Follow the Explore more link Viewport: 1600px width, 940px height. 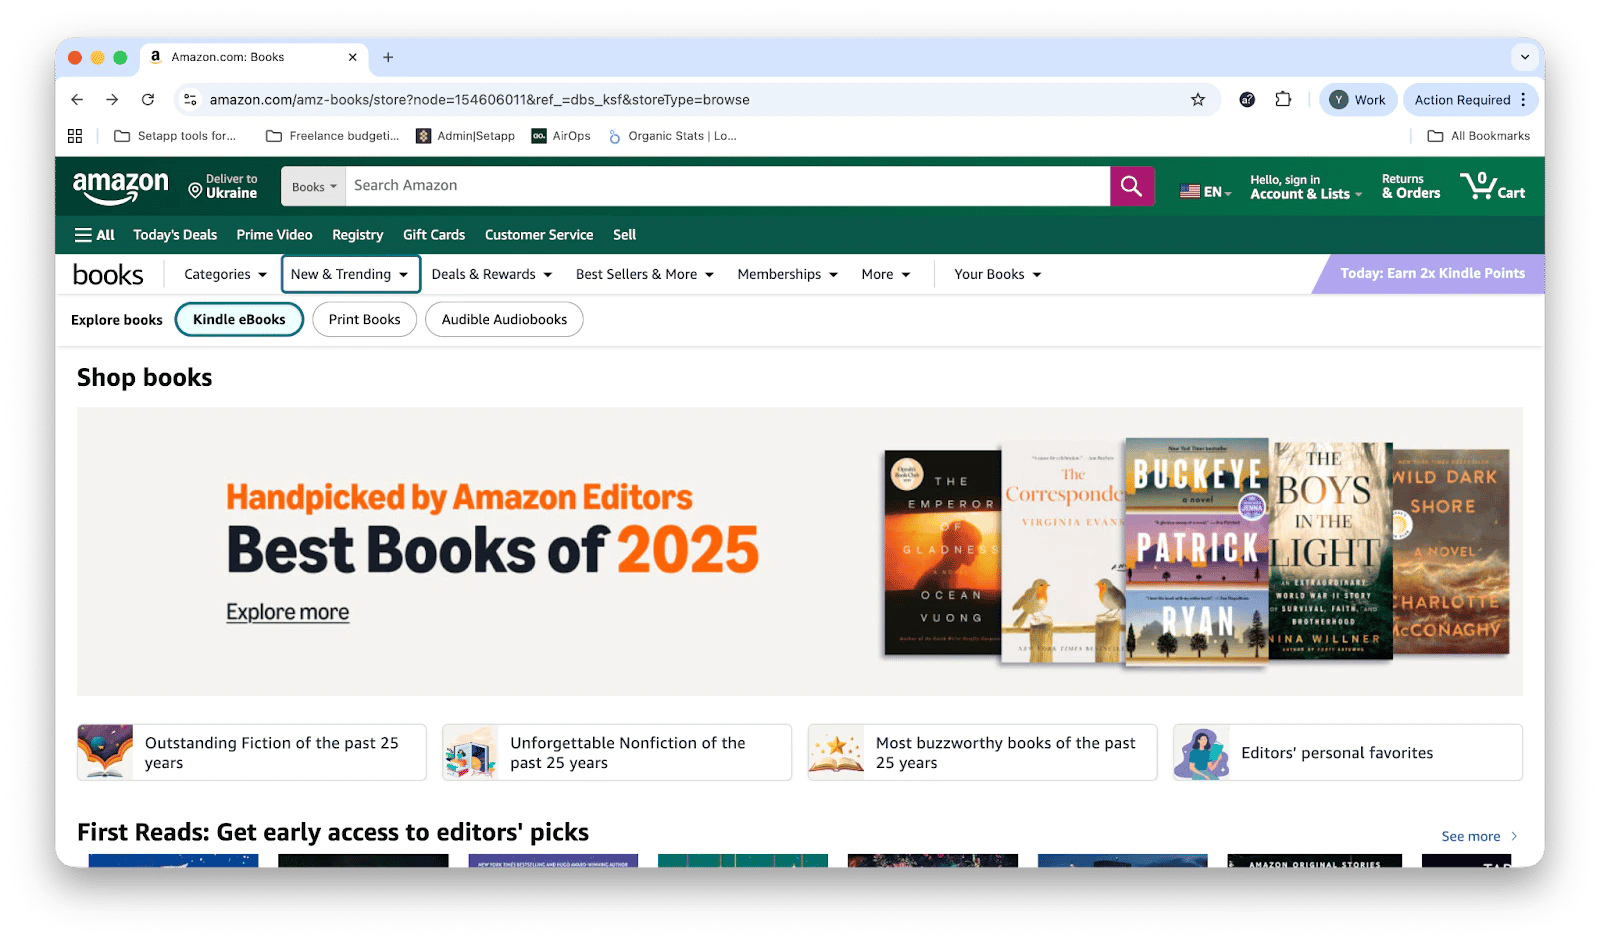click(287, 612)
